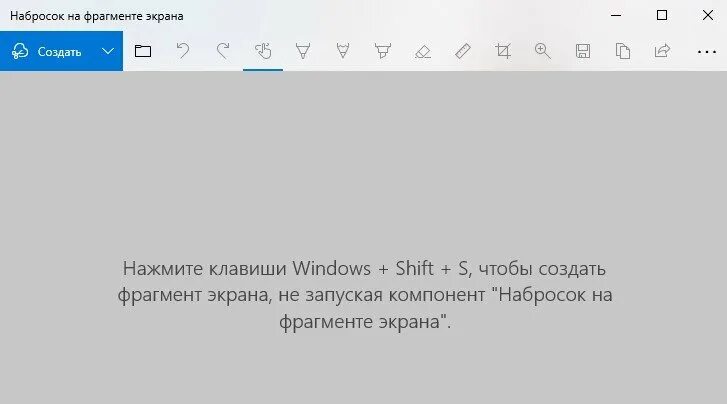This screenshot has width=727, height=404.
Task: Save the snip with floppy icon
Action: click(x=583, y=51)
